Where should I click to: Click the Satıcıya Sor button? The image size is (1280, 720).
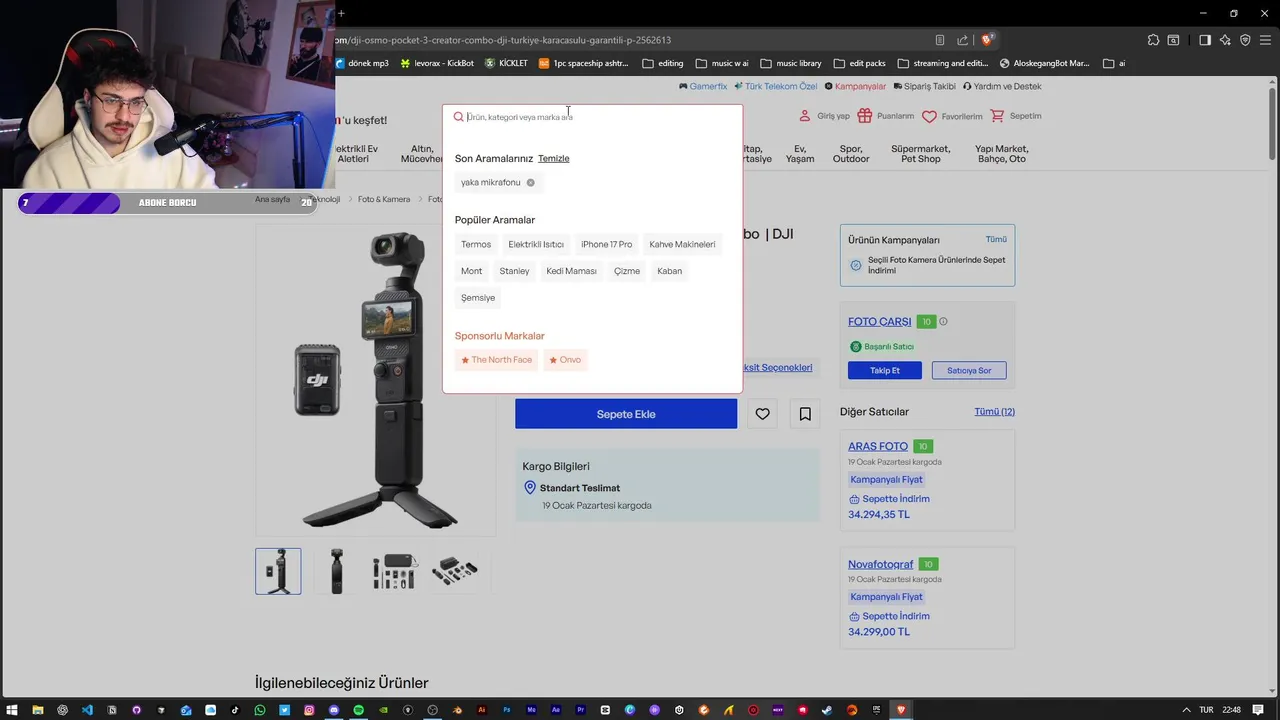pos(969,370)
